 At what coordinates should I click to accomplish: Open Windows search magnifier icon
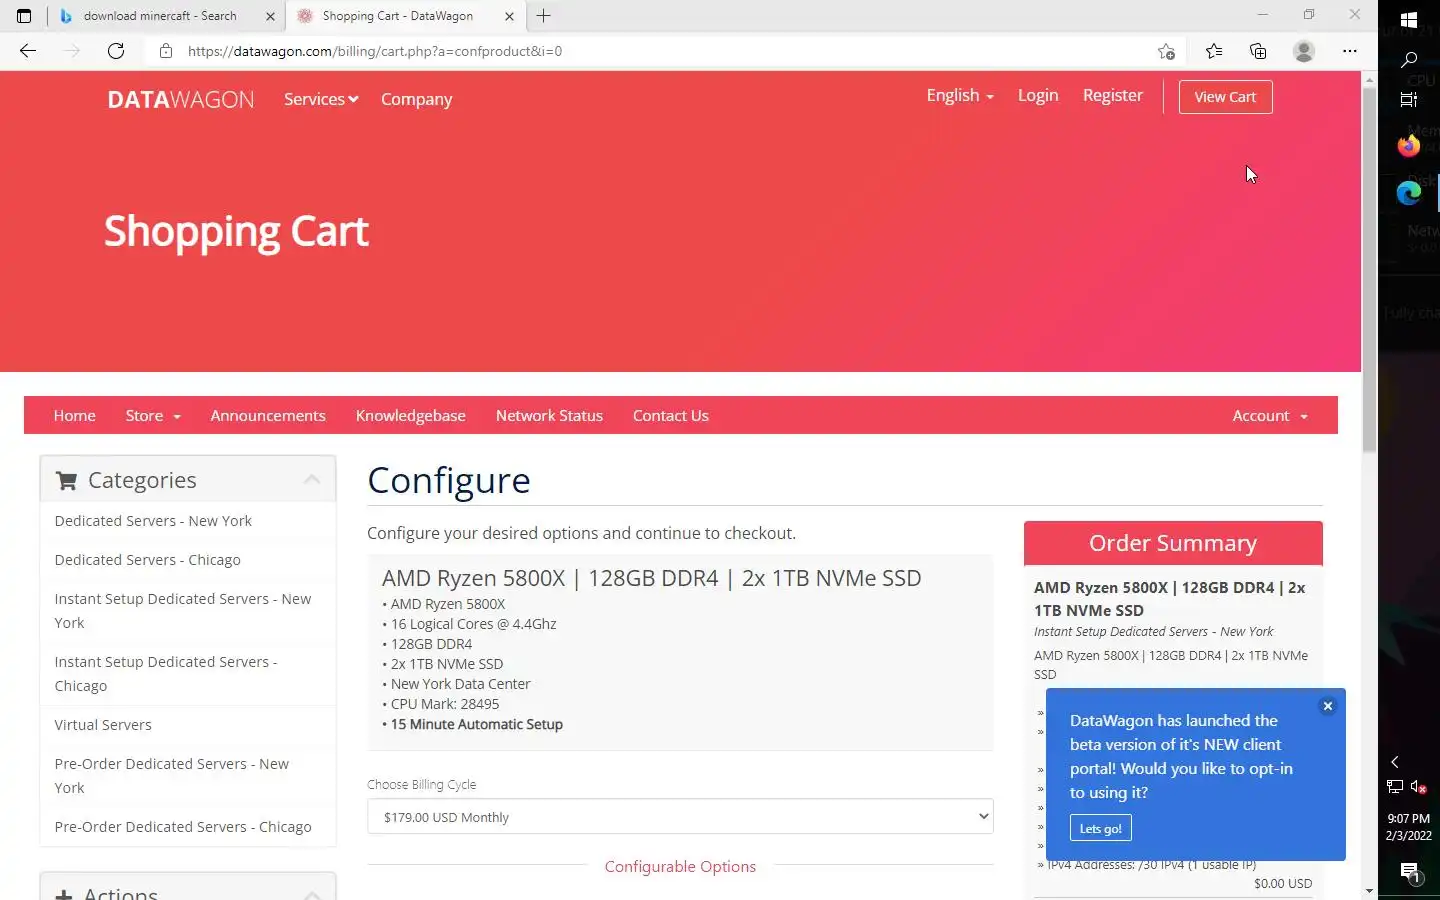click(1409, 60)
